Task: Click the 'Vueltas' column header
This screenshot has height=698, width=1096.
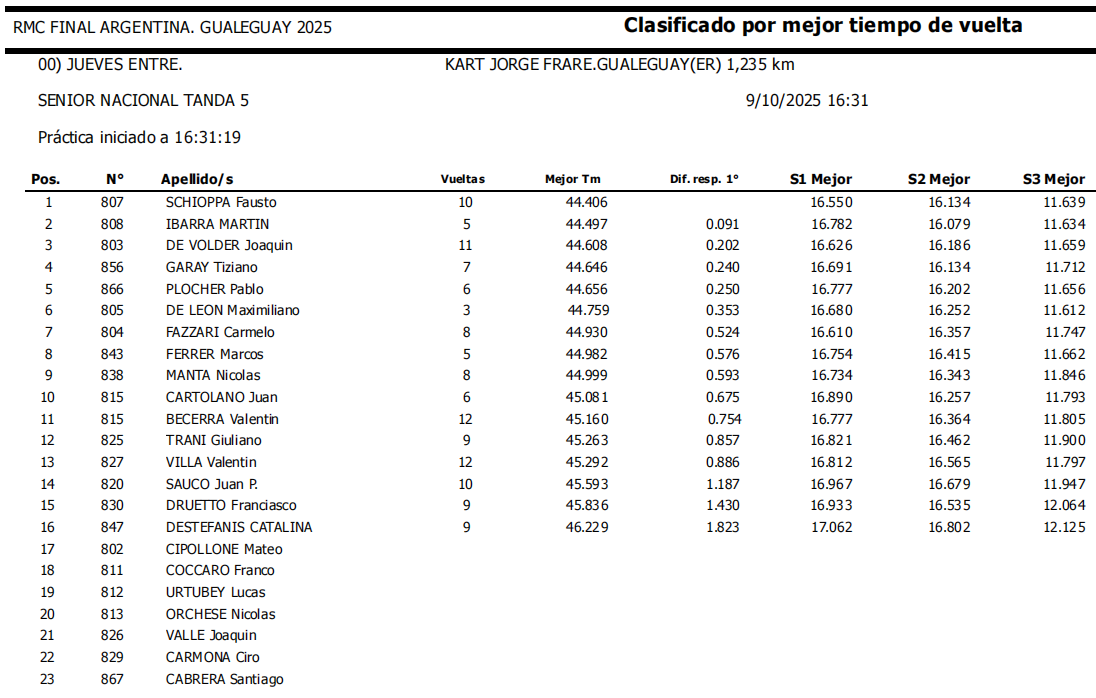Action: pos(462,180)
